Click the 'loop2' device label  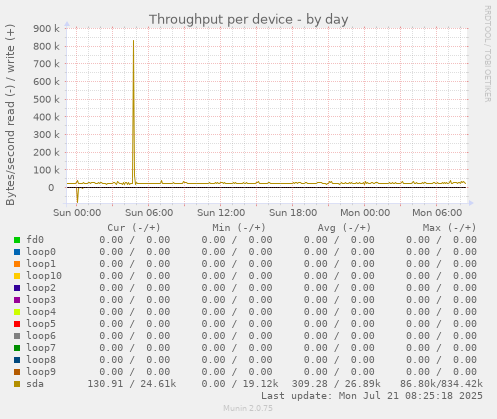[x=41, y=288]
